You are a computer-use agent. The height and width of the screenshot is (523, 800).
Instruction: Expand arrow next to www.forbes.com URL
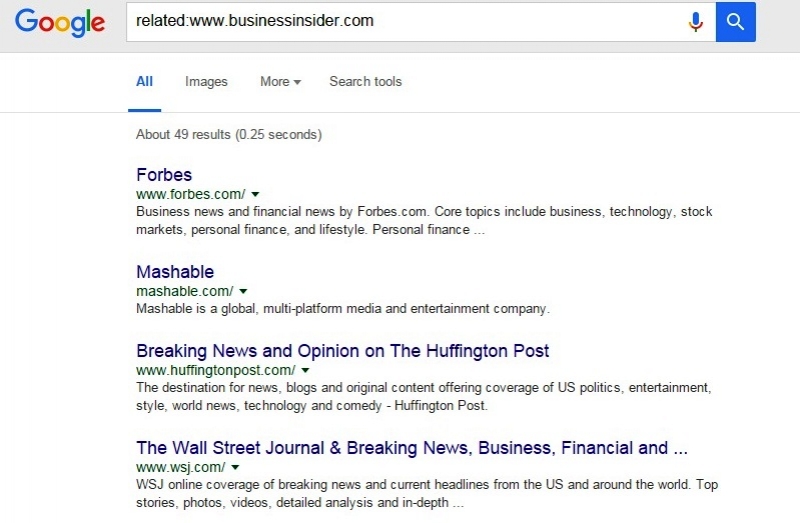[255, 194]
